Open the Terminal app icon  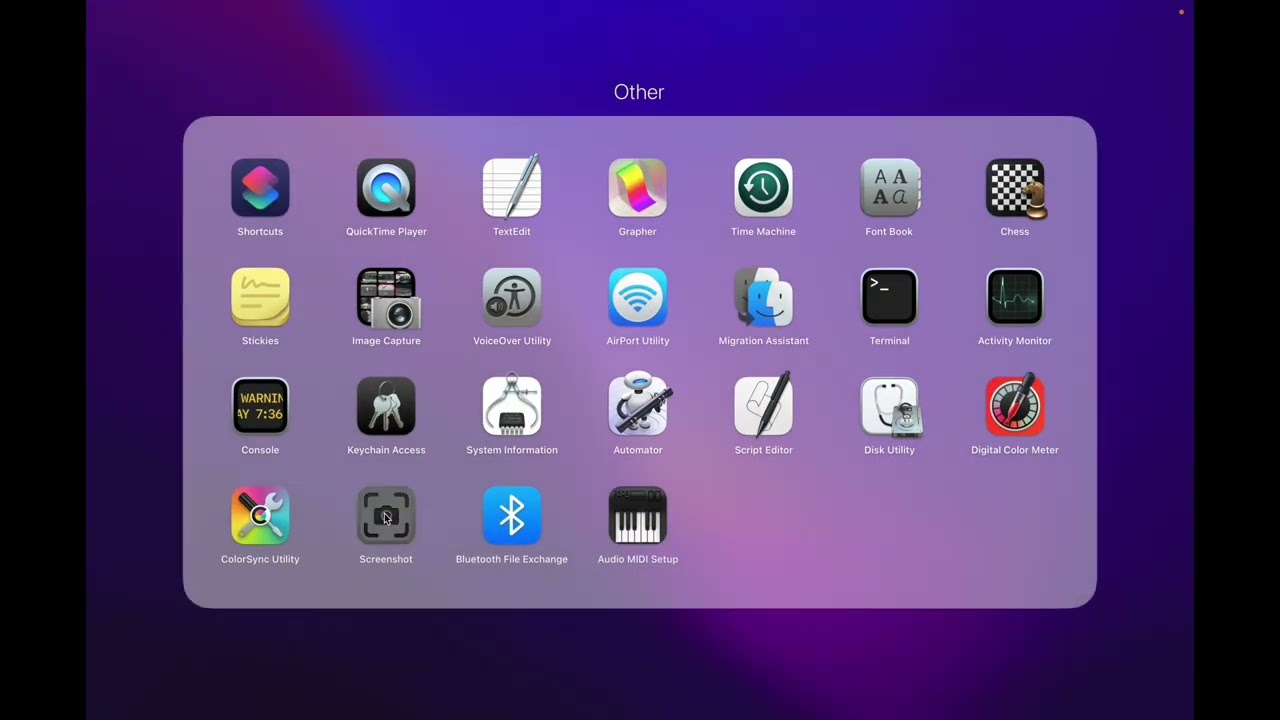pos(889,297)
